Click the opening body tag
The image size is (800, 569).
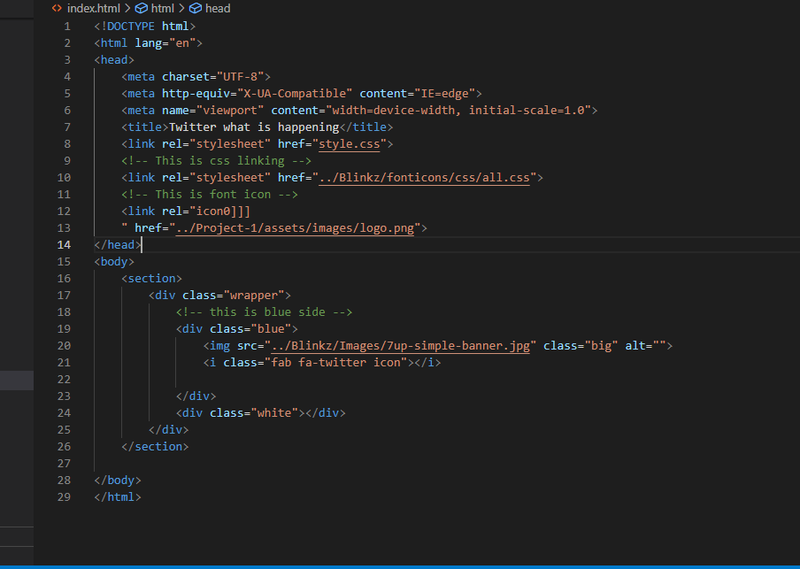(114, 262)
